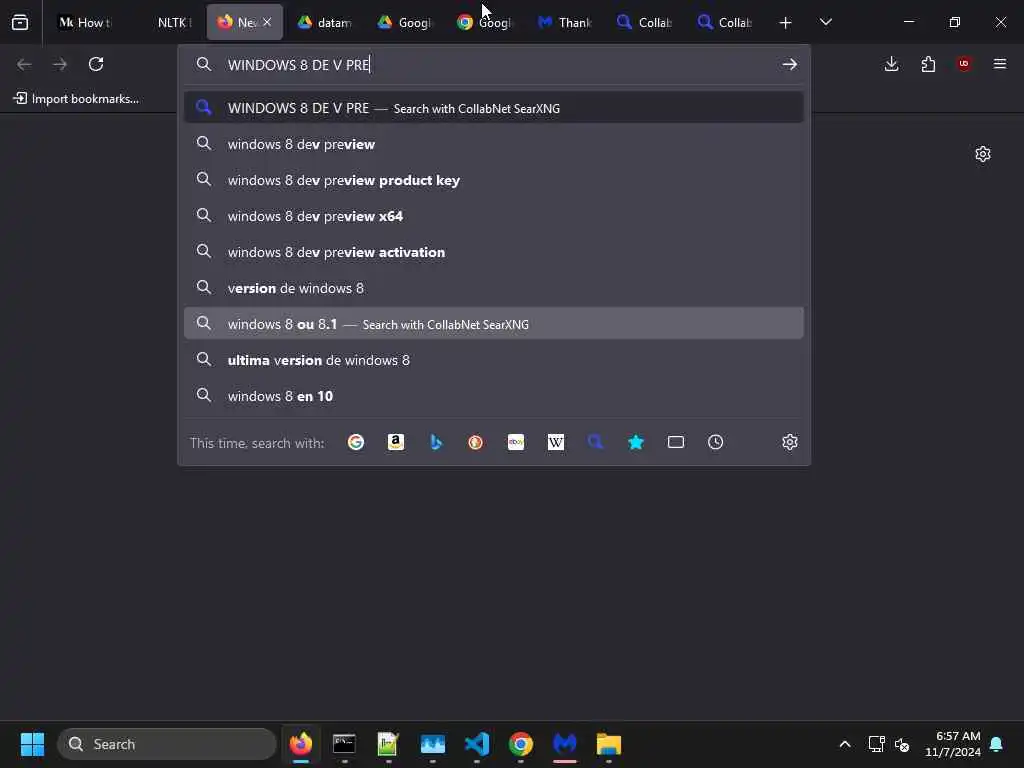Open the Downloads panel

pyautogui.click(x=891, y=64)
